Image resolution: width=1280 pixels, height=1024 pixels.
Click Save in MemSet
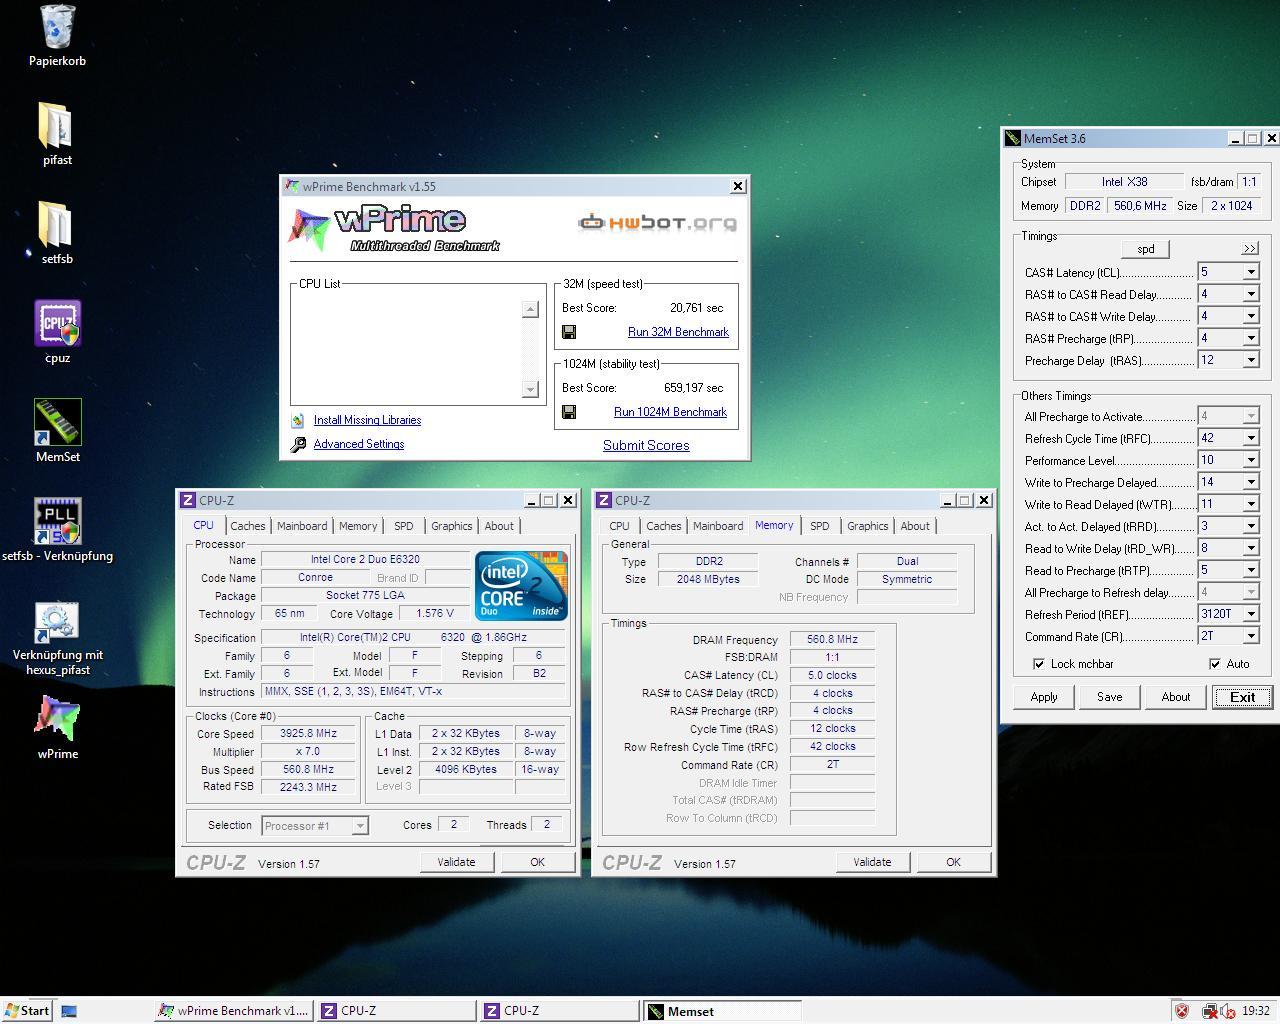coord(1109,697)
